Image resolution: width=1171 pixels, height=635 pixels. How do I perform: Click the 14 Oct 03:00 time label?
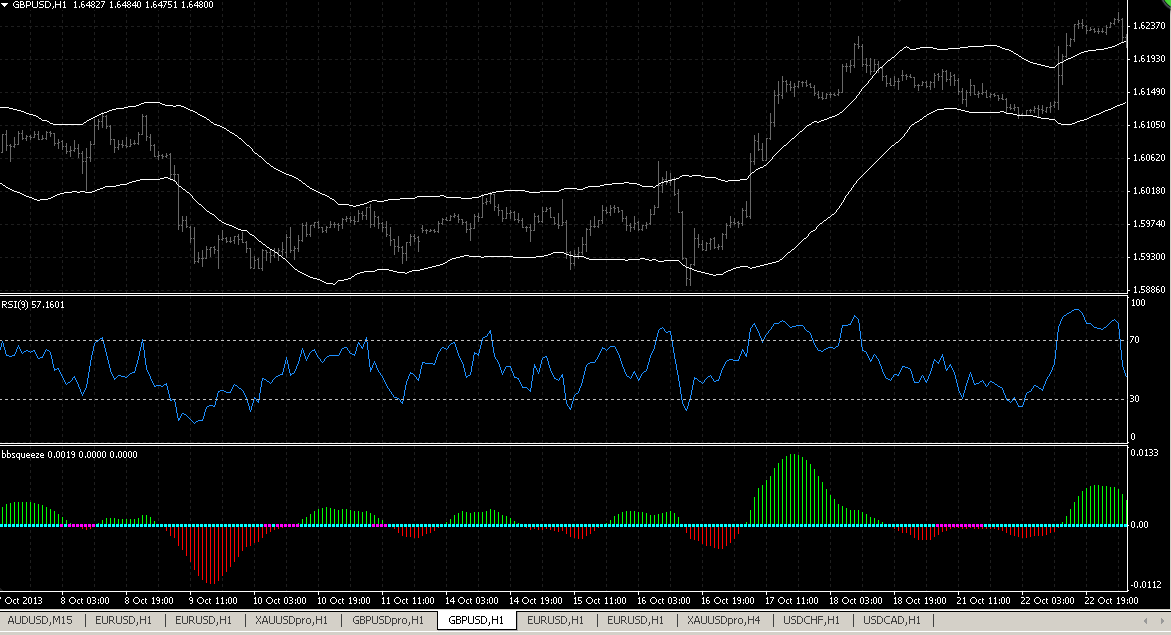472,601
